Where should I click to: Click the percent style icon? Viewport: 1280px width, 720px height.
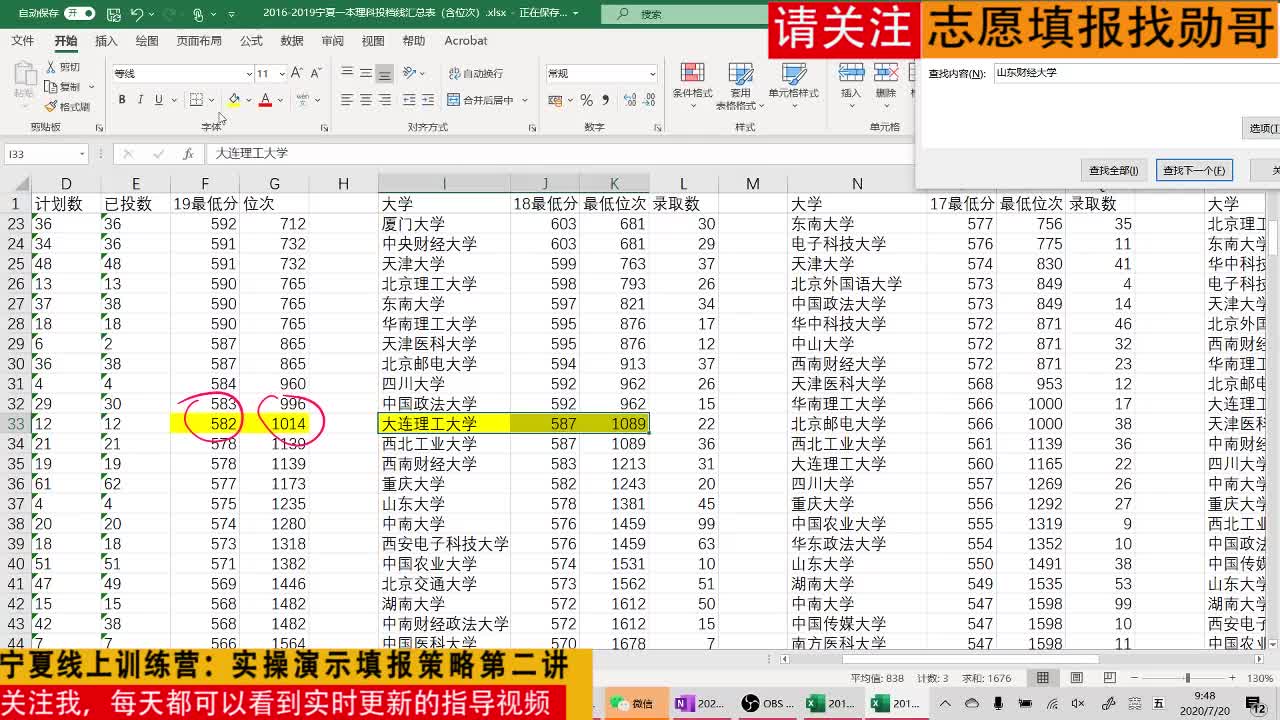click(587, 100)
